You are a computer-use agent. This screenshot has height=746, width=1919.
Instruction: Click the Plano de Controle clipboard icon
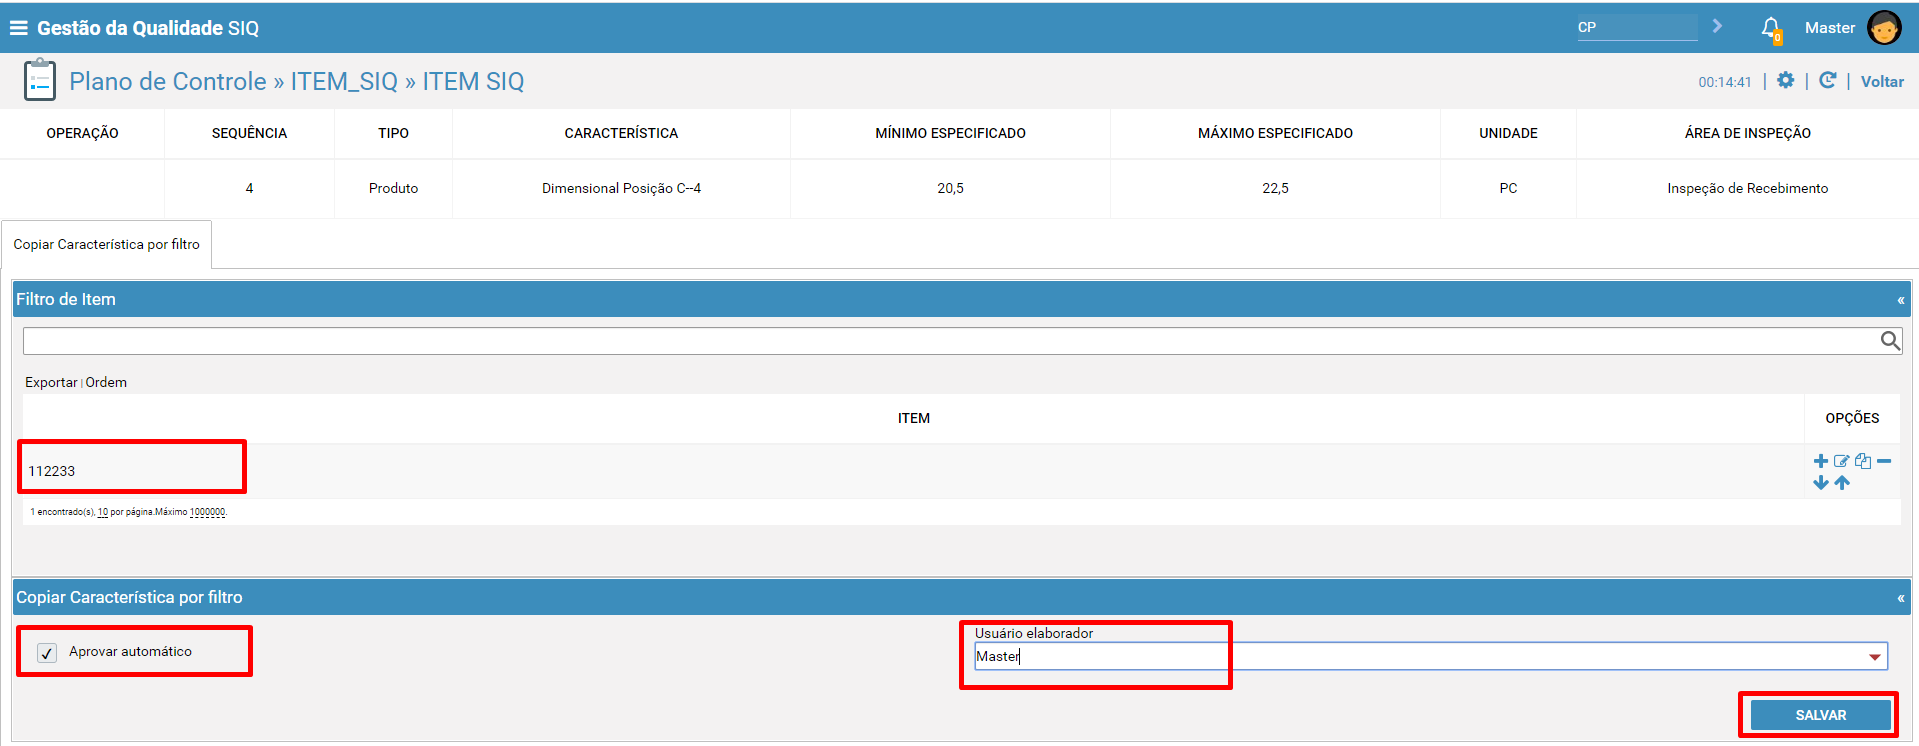[40, 80]
